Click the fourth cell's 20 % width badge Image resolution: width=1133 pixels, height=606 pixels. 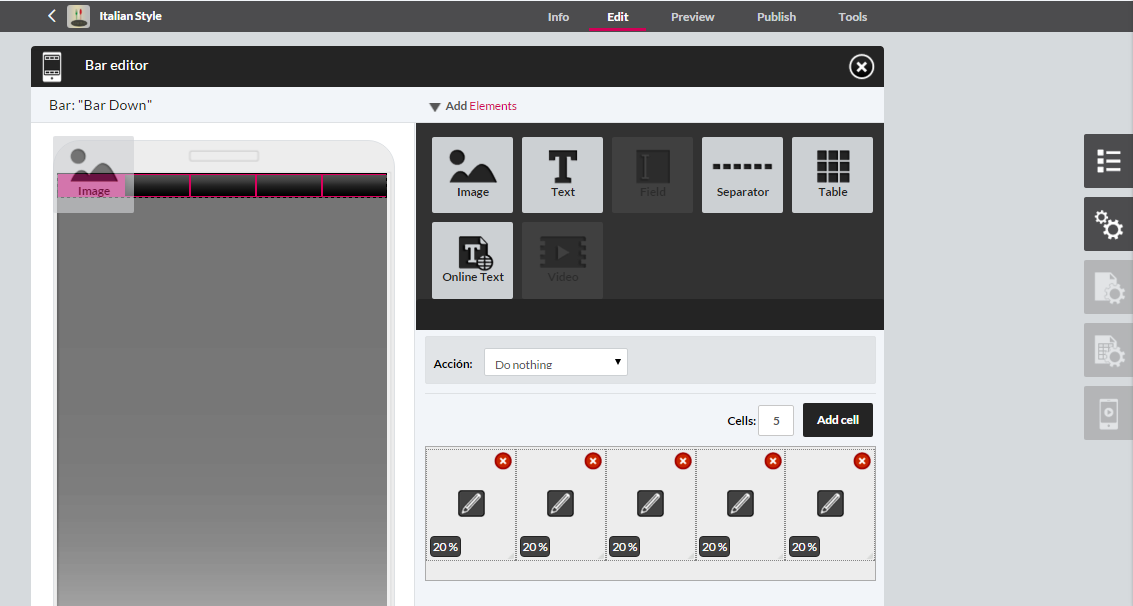(715, 547)
